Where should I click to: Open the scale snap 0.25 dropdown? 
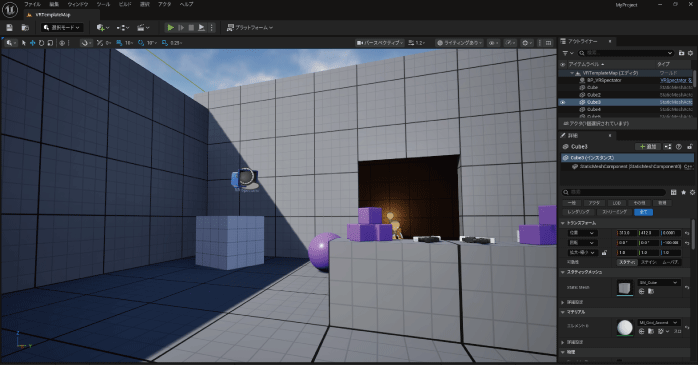[177, 43]
